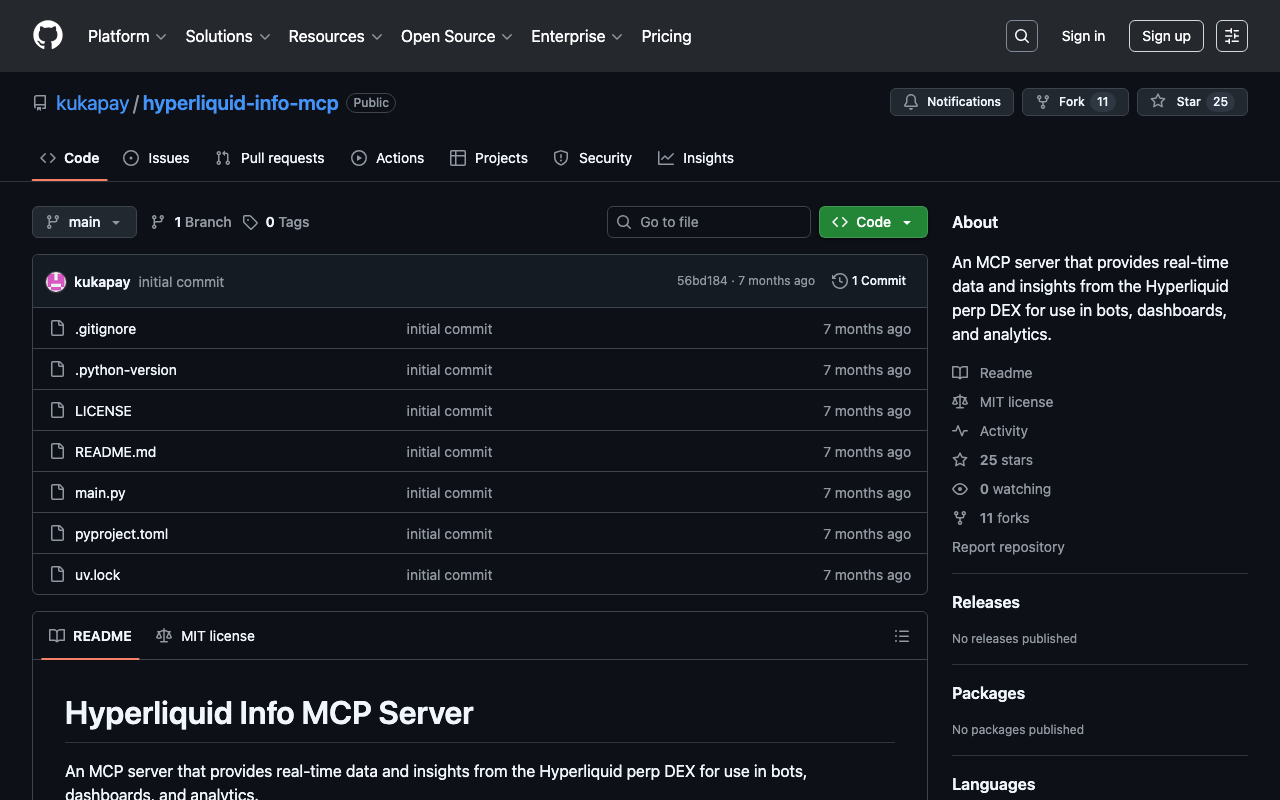Open the Report repository link
This screenshot has height=800, width=1280.
click(1008, 547)
